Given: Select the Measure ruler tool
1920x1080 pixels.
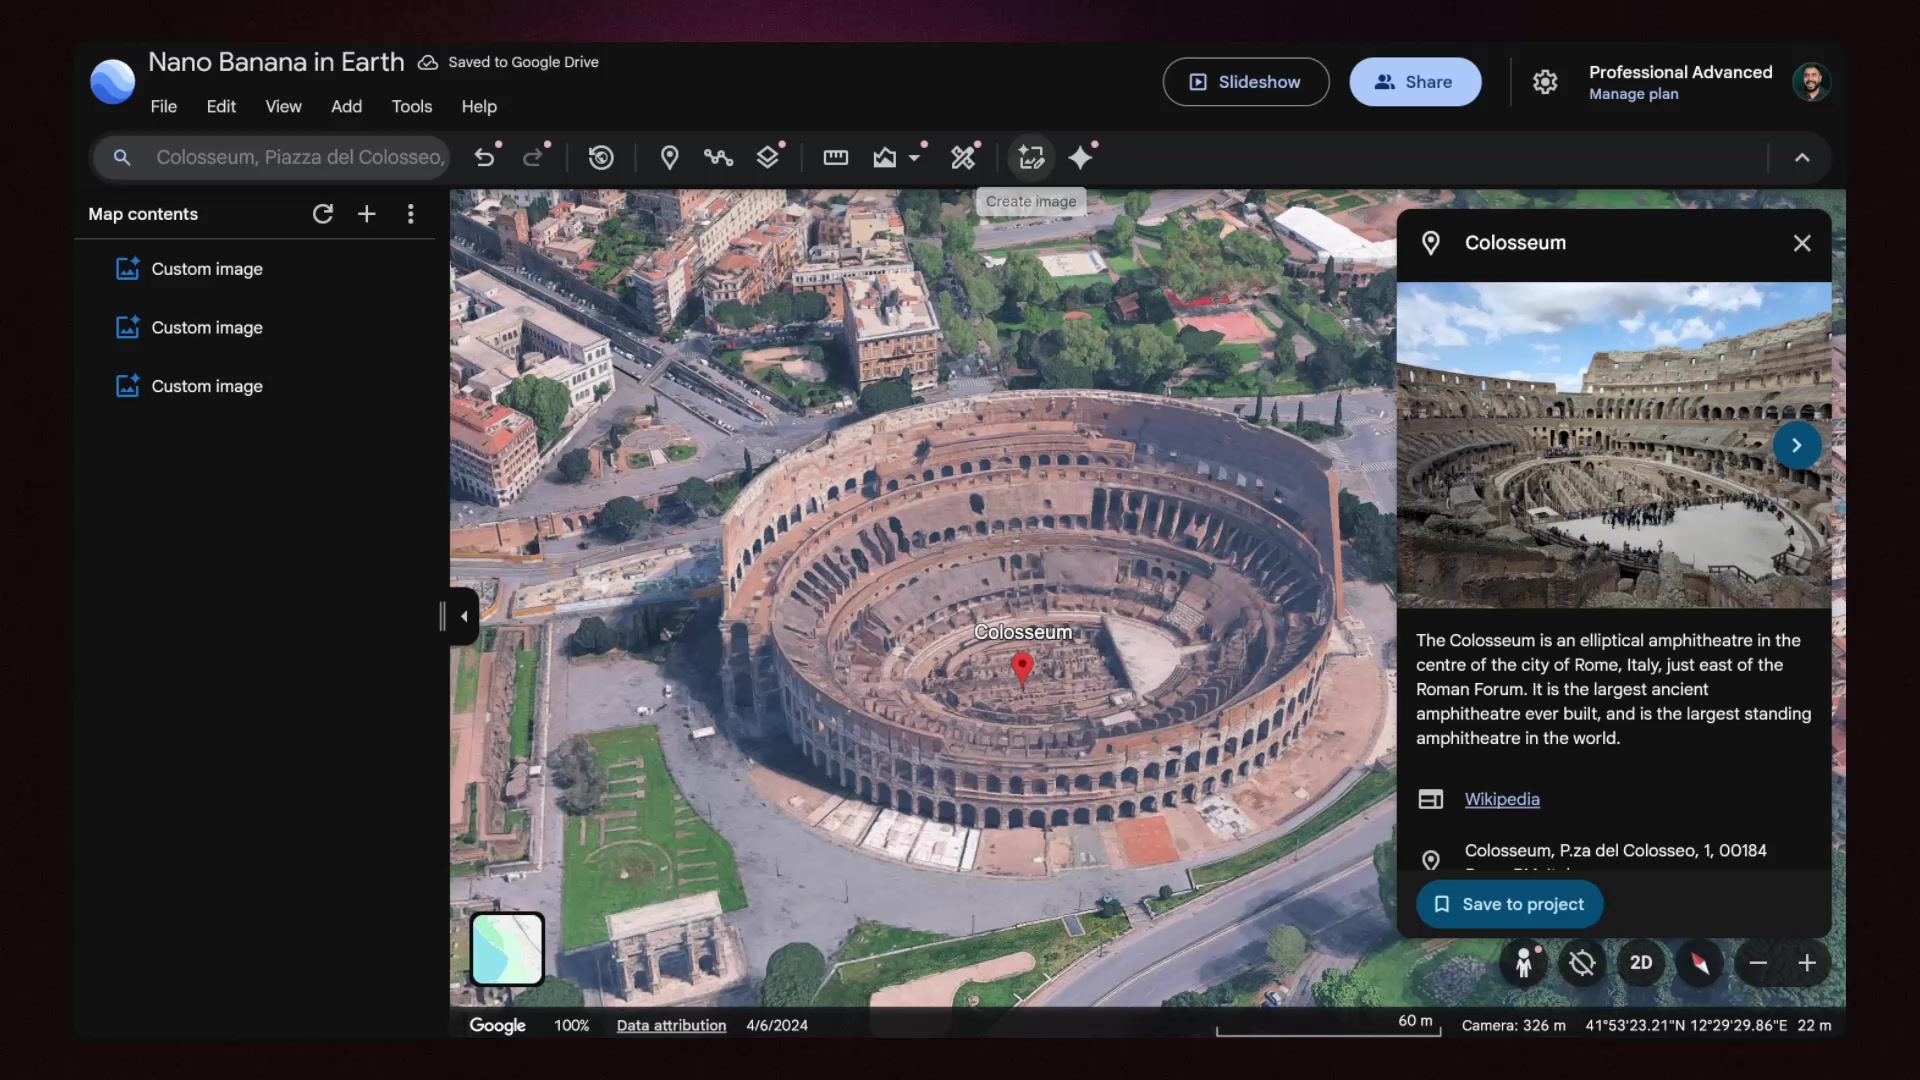Looking at the screenshot, I should pos(836,157).
